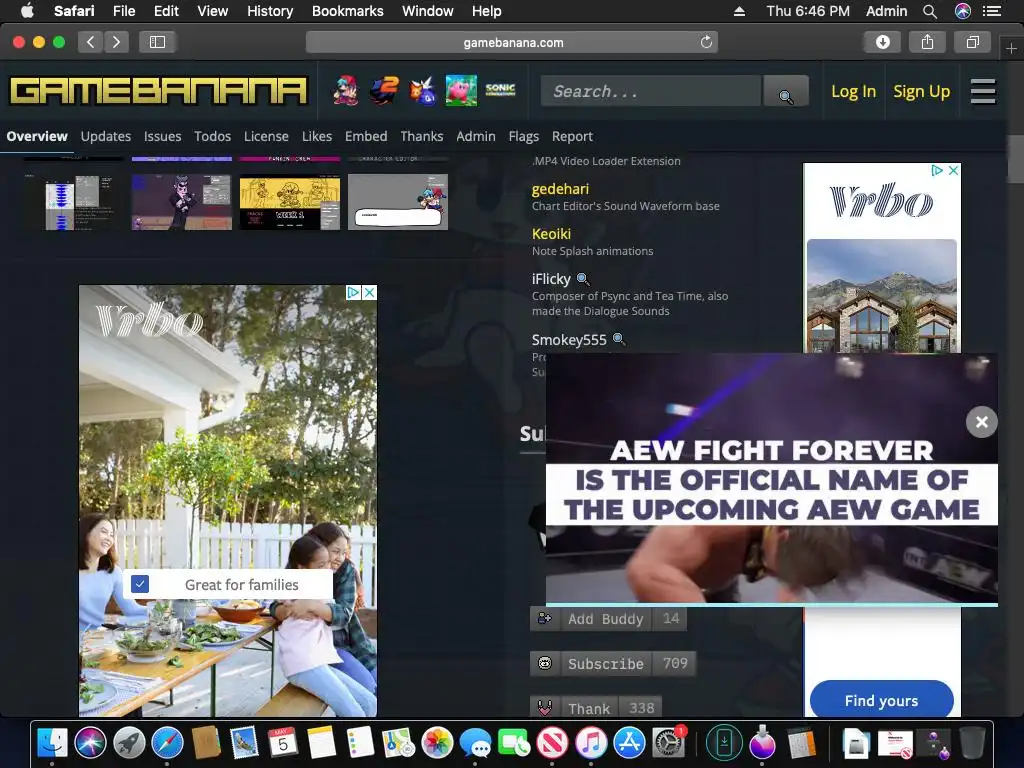The image size is (1024, 768).
Task: Show Safari downloads
Action: pos(882,42)
